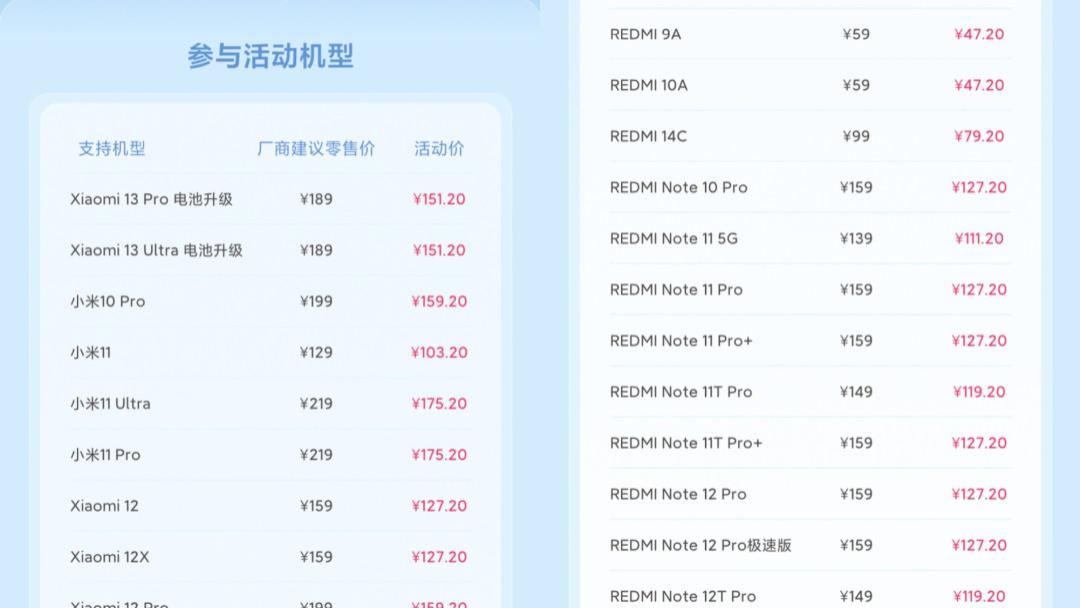This screenshot has height=608, width=1080.
Task: Click the ¥199 price of 小米10 Pro
Action: [x=316, y=301]
